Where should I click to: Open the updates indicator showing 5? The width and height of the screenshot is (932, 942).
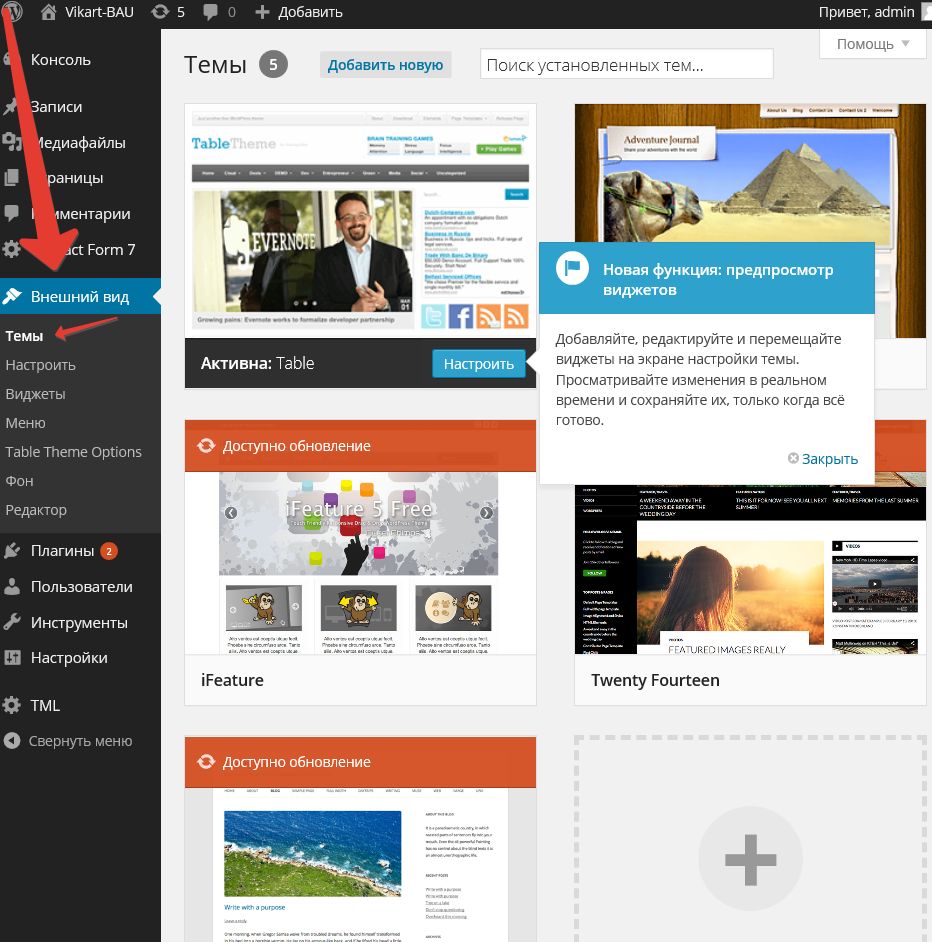tap(168, 12)
